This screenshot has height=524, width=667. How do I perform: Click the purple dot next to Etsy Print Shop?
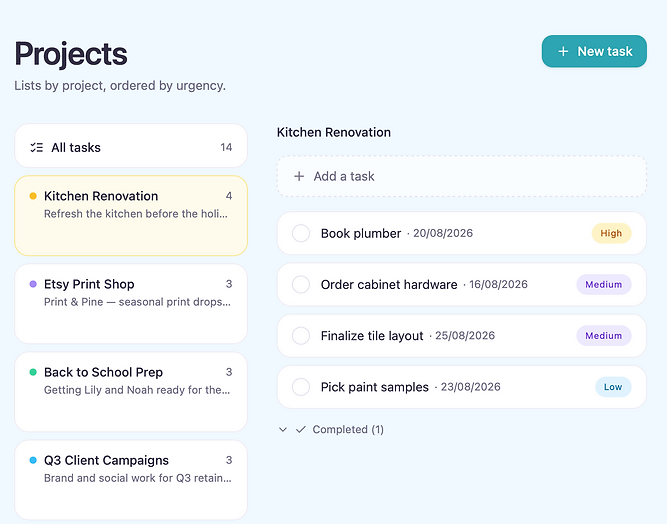pyautogui.click(x=33, y=284)
